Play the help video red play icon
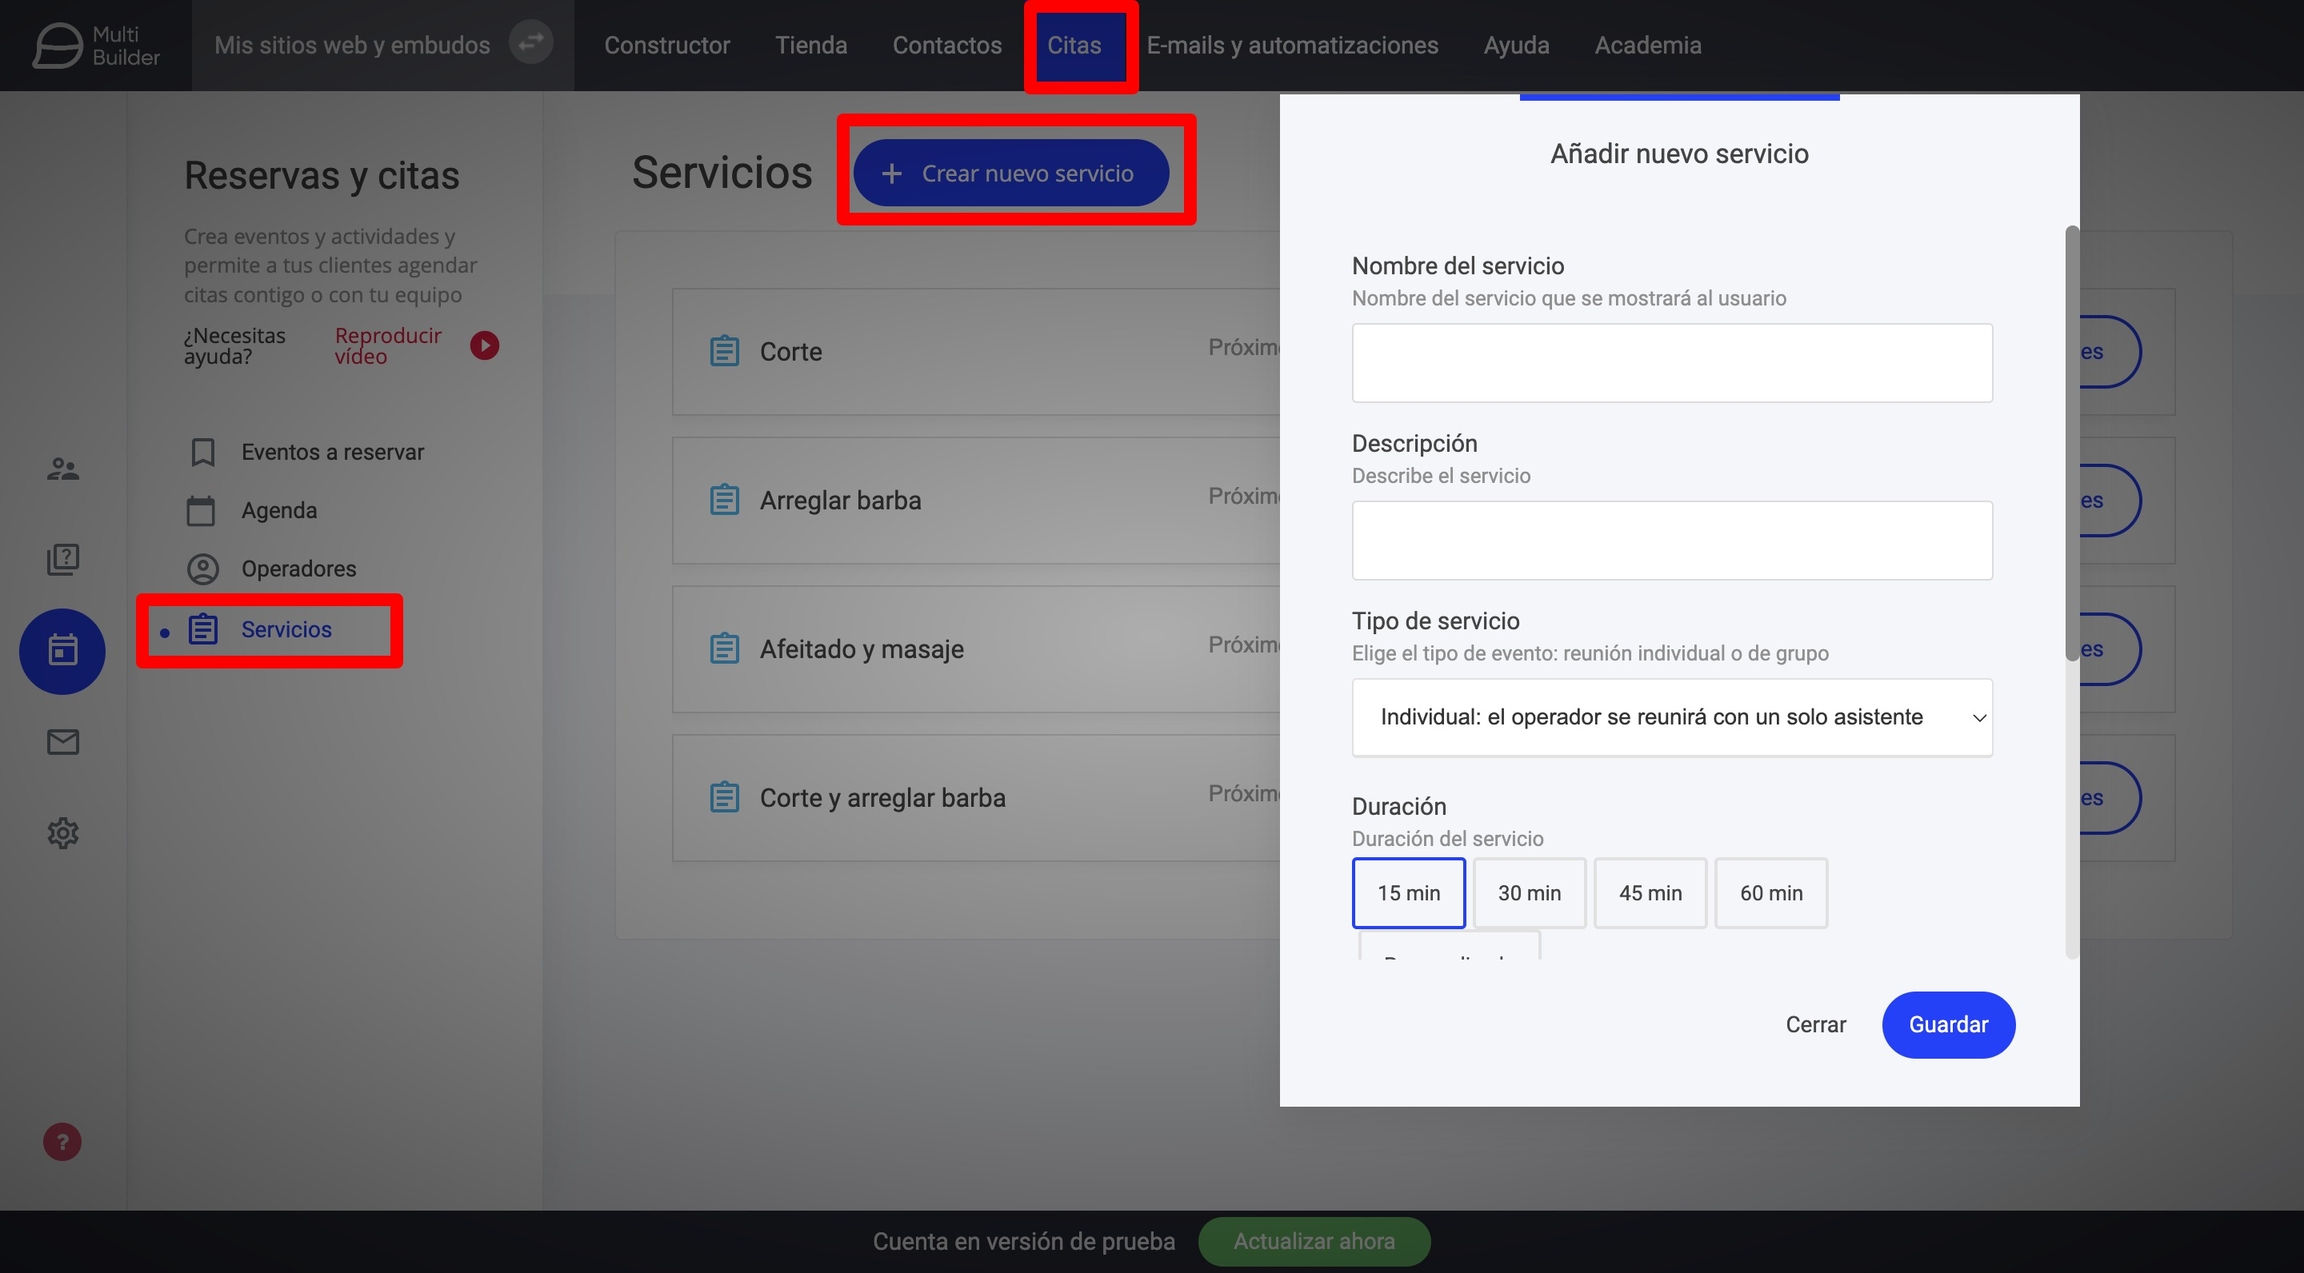 click(x=485, y=346)
